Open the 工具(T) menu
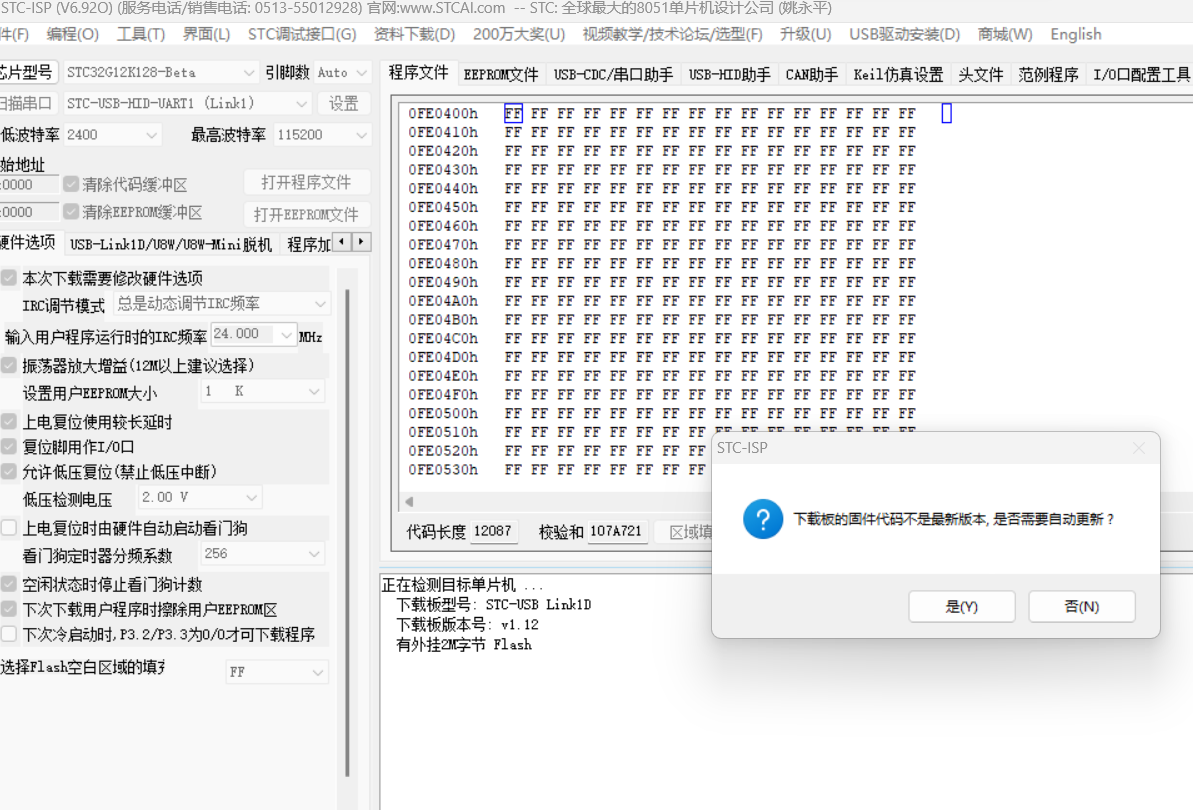The image size is (1193, 810). 141,34
